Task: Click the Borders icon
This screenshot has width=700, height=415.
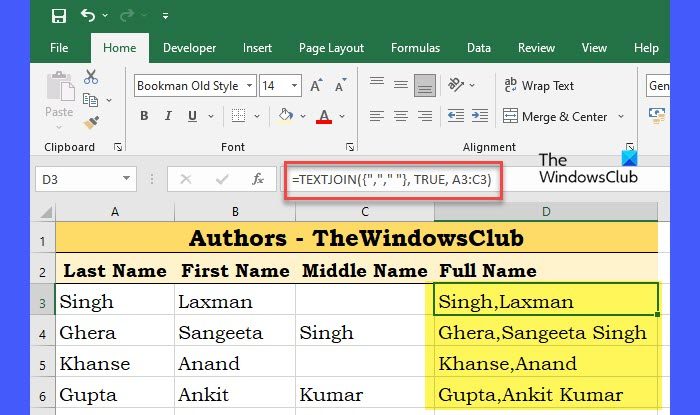Action: (x=238, y=116)
